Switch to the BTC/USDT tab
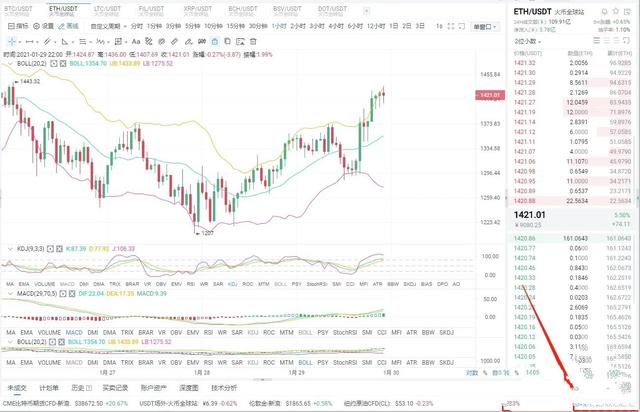Screen dimensions: 640x412 click(x=22, y=9)
